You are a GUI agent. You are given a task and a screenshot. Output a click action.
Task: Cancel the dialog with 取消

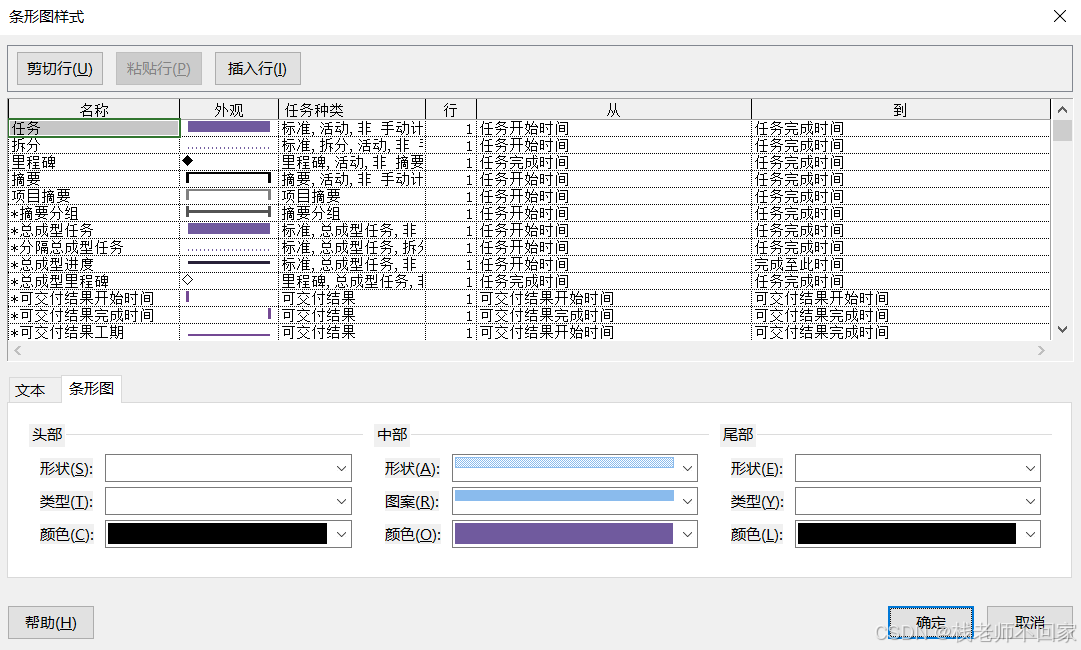tap(1029, 622)
